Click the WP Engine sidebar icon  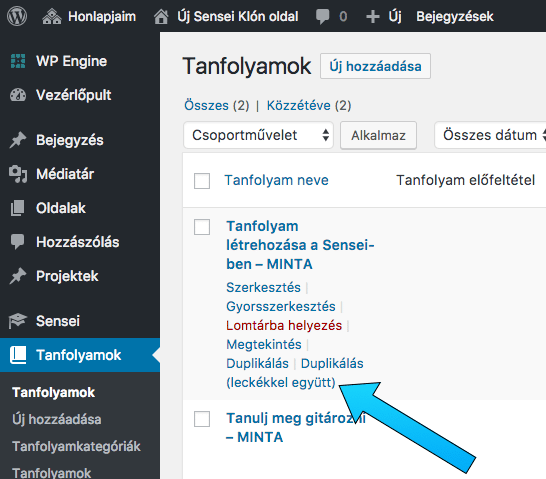(18, 61)
